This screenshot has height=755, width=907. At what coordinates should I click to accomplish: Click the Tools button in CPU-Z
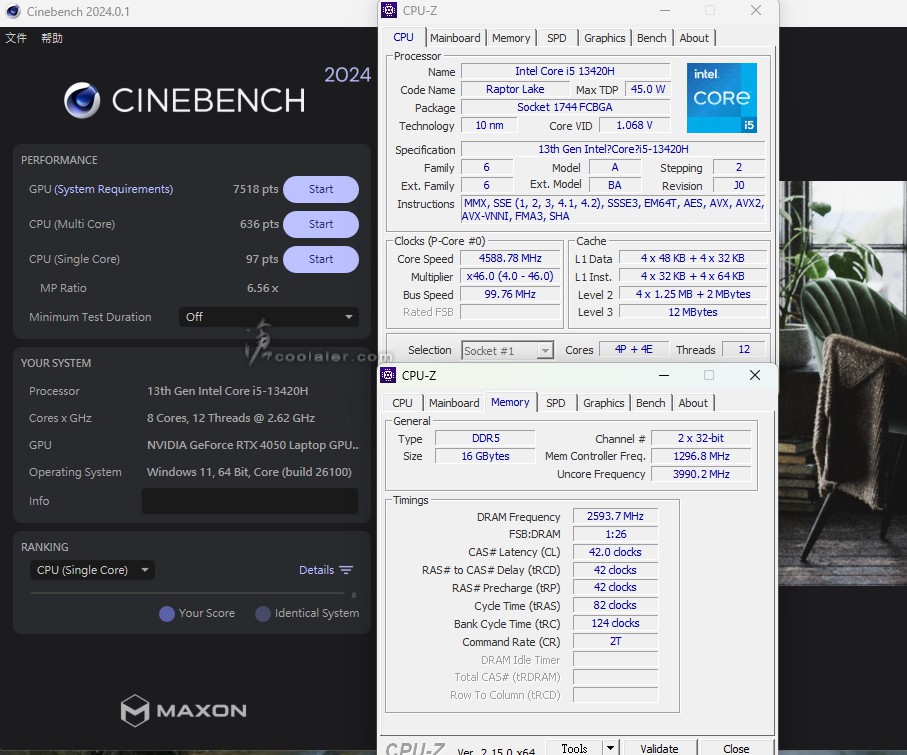coord(574,749)
